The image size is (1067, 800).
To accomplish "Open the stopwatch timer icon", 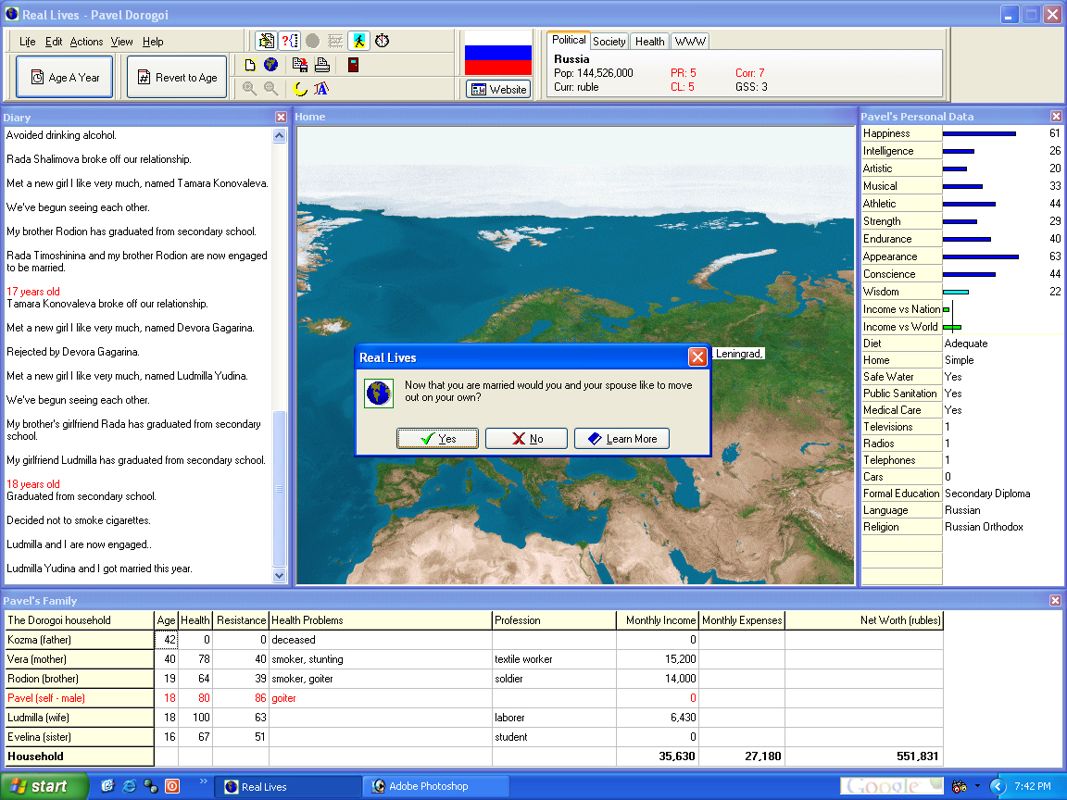I will tap(382, 42).
